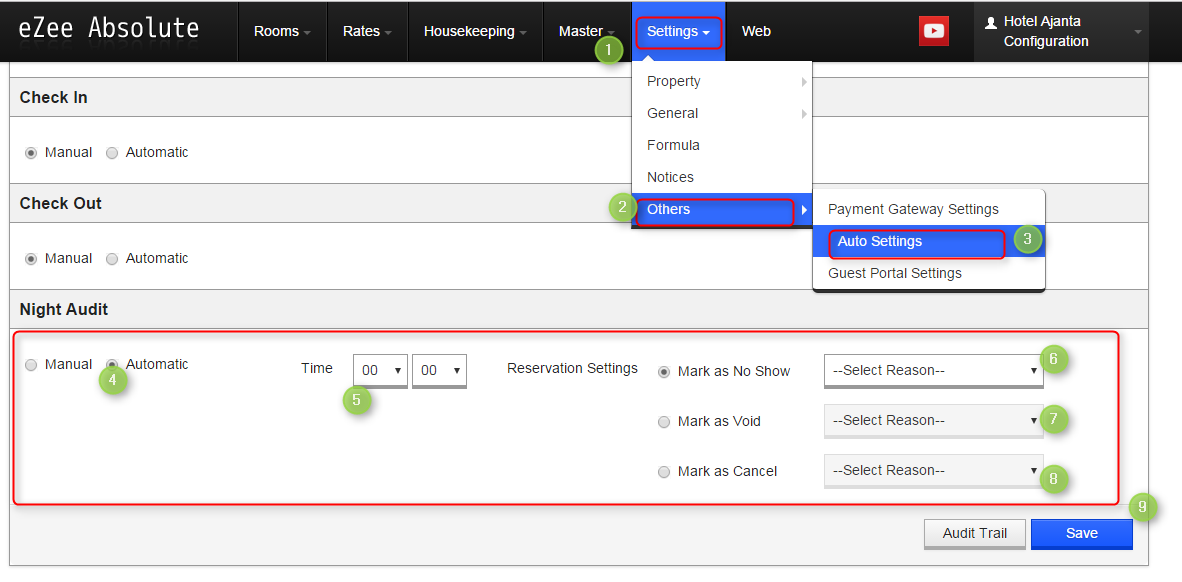Screen dimensions: 1182x582
Task: Open the Housekeeping menu
Action: click(475, 32)
